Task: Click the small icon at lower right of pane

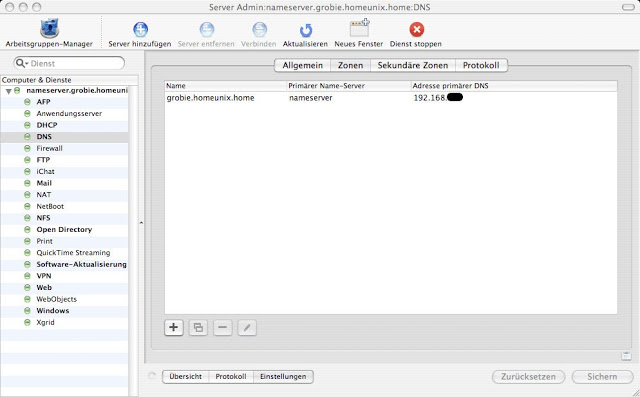Action: 626,356
